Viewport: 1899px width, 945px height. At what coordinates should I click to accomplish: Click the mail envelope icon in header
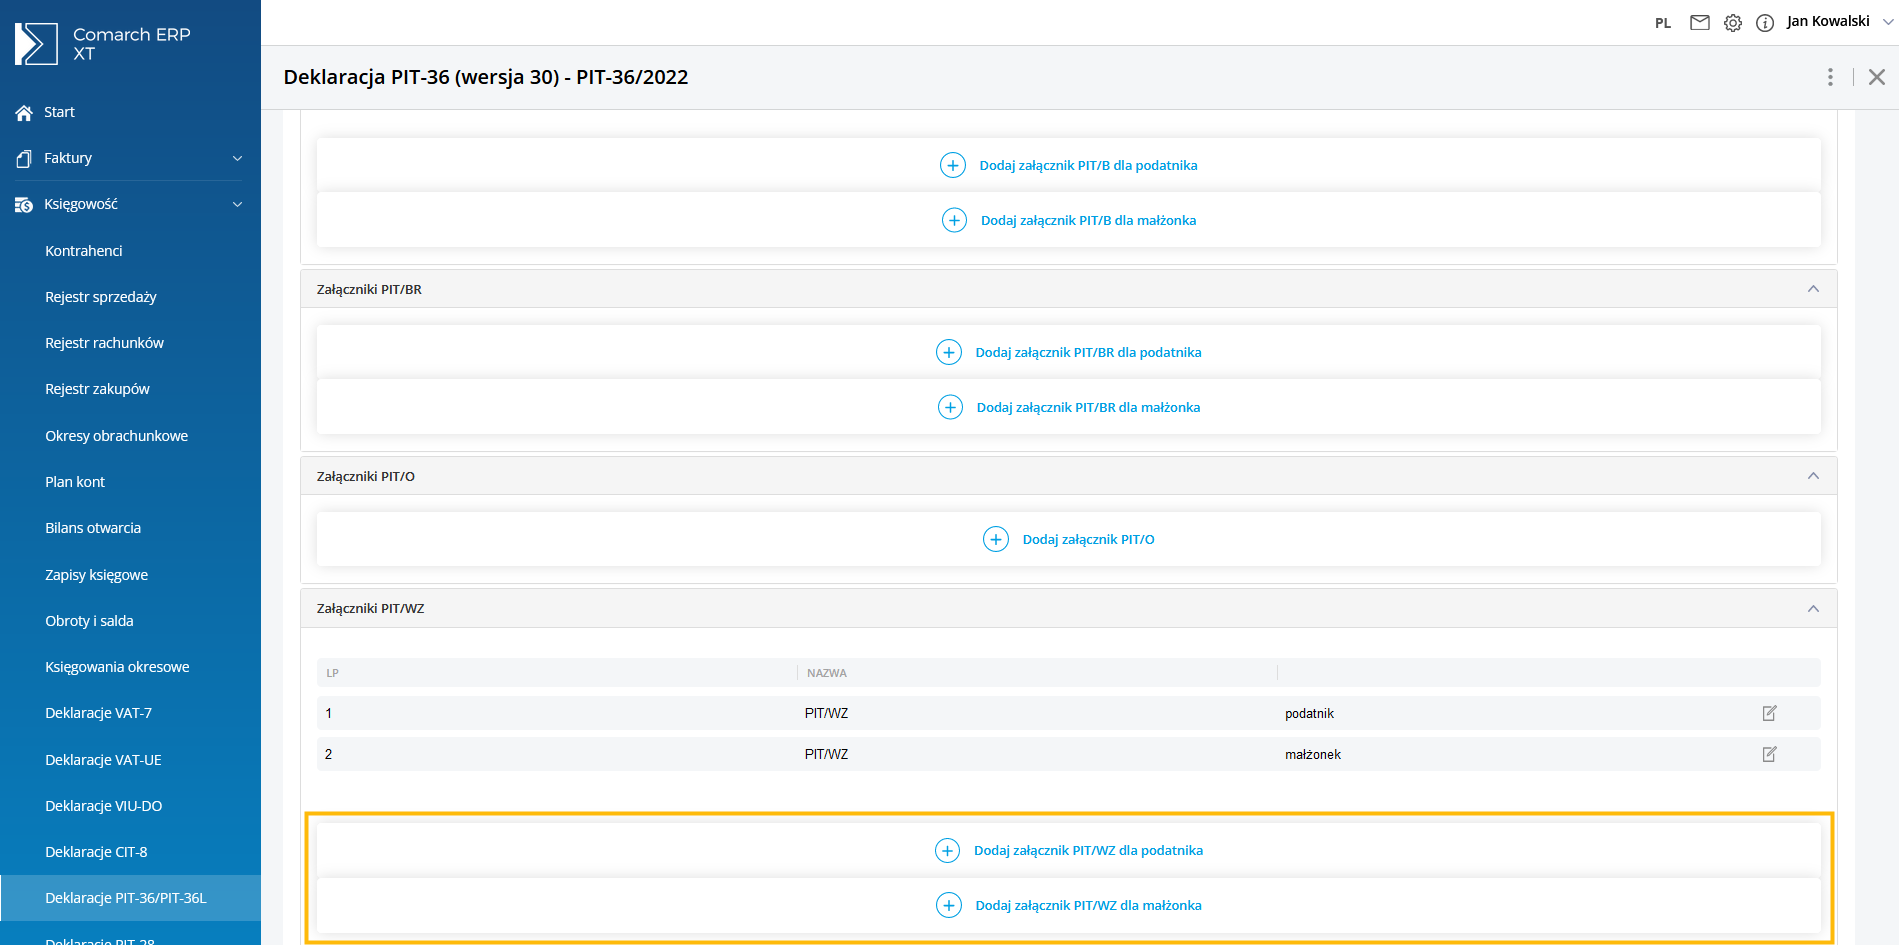coord(1699,22)
